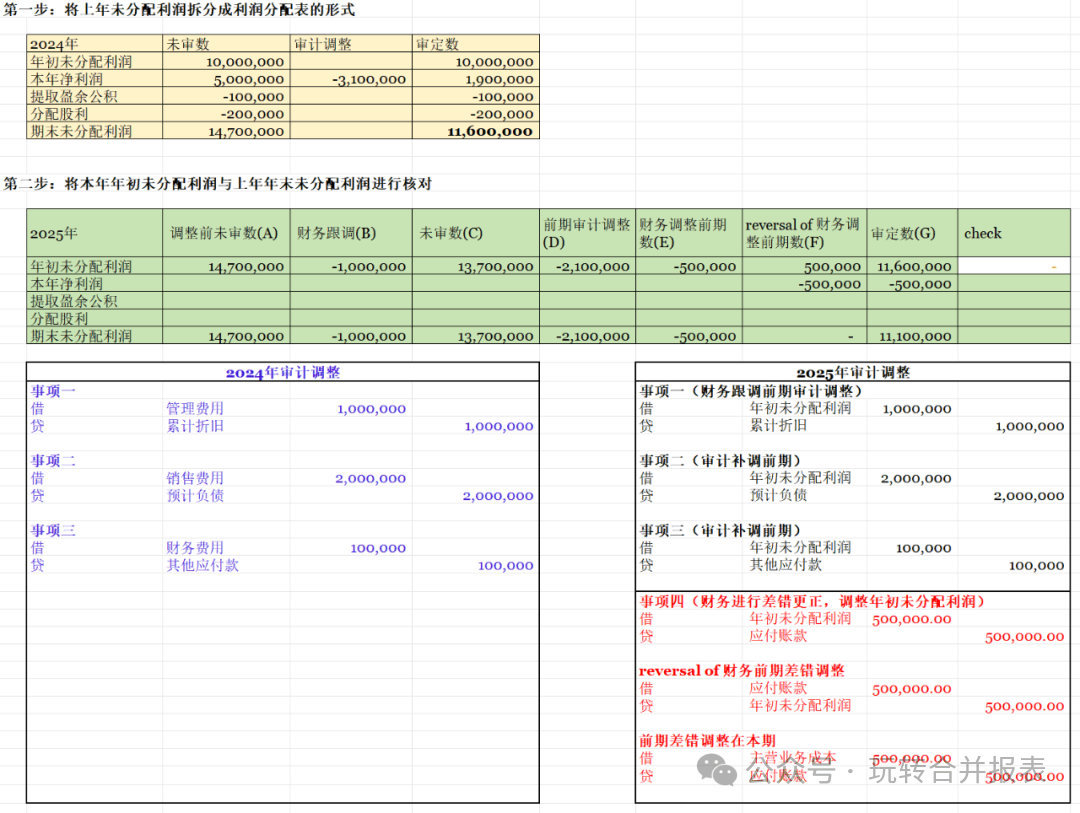Click the '2024年审计调整' section title
This screenshot has height=813, width=1080.
point(282,372)
